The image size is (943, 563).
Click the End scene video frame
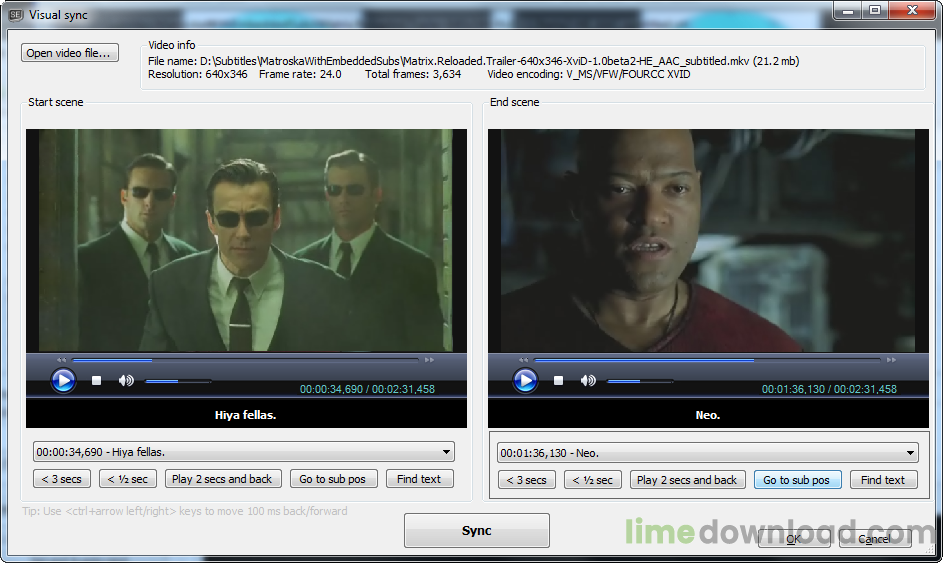click(708, 241)
